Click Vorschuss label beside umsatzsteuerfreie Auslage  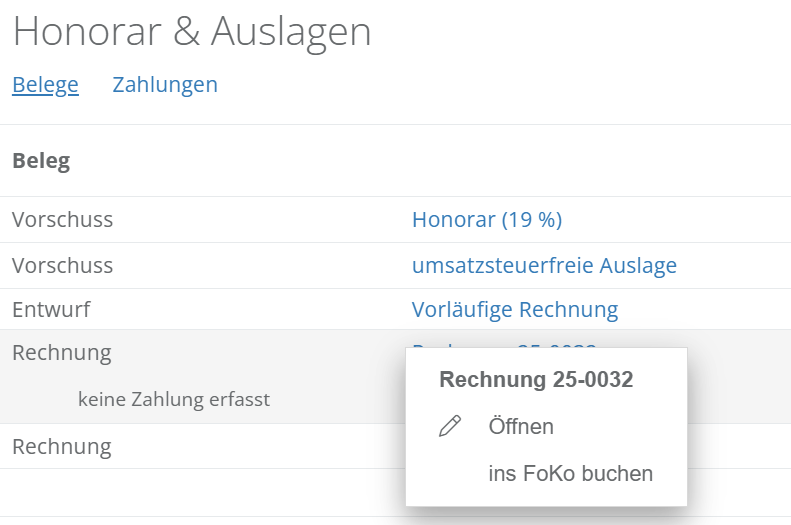(x=62, y=266)
